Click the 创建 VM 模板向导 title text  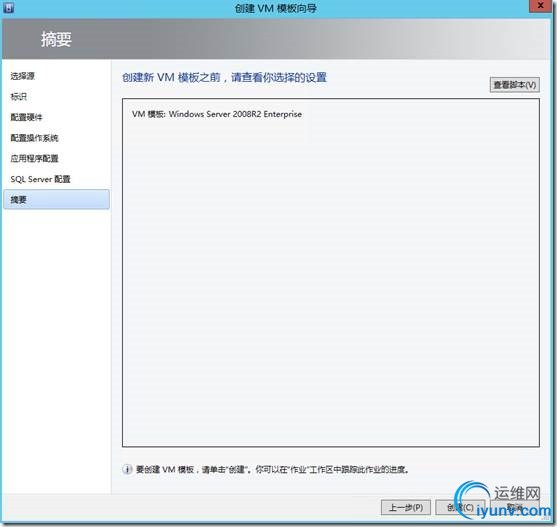[x=276, y=8]
